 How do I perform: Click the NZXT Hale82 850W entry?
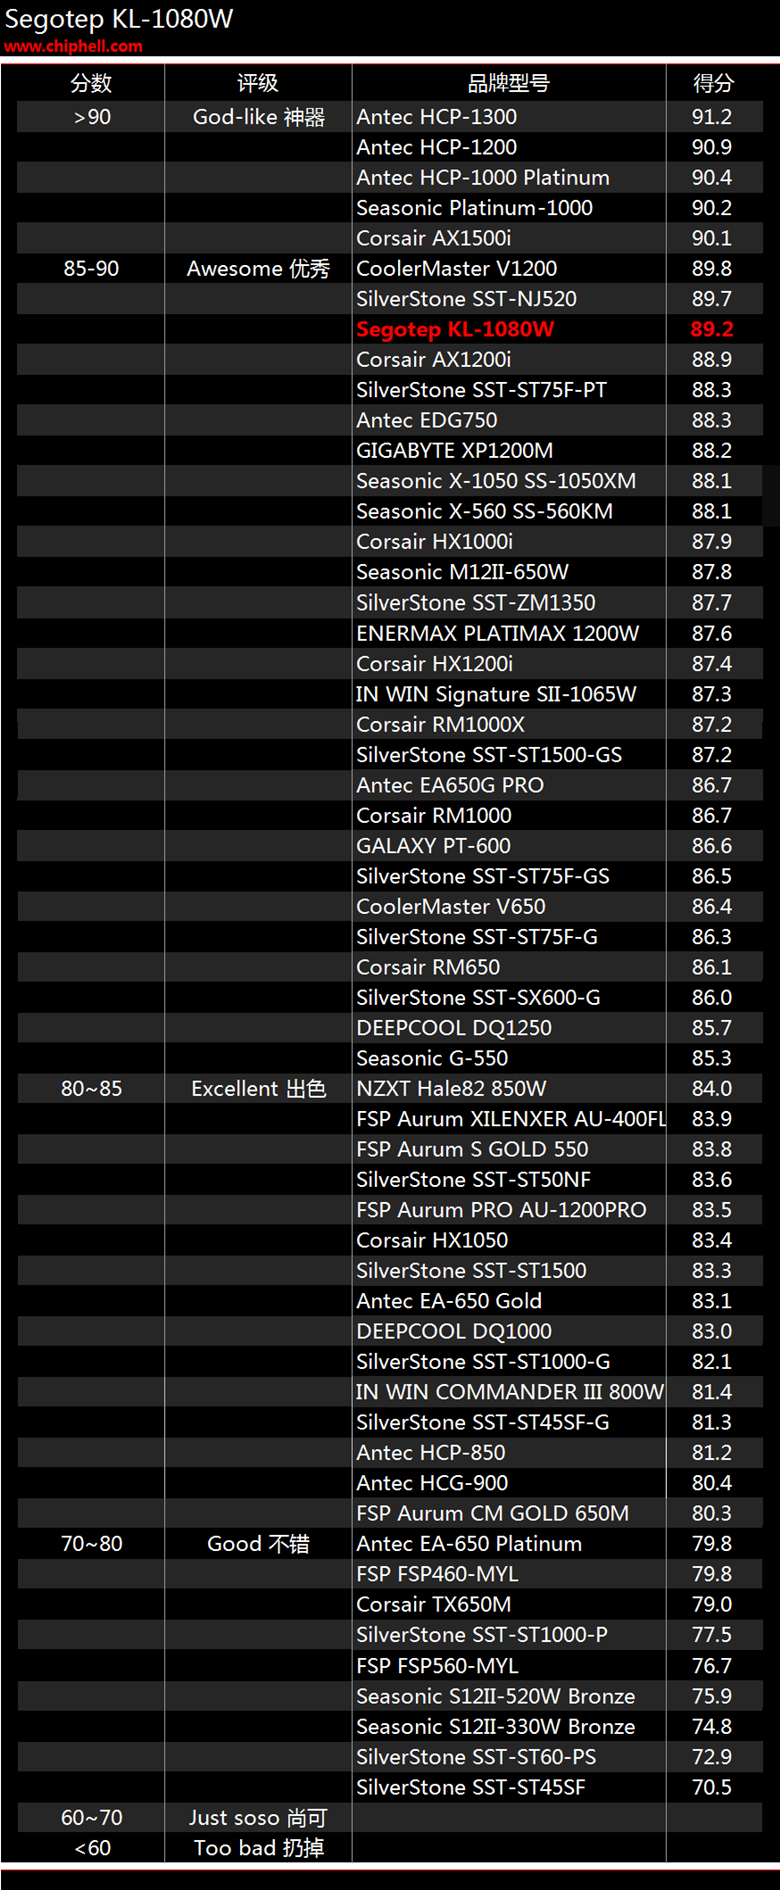pos(452,1089)
